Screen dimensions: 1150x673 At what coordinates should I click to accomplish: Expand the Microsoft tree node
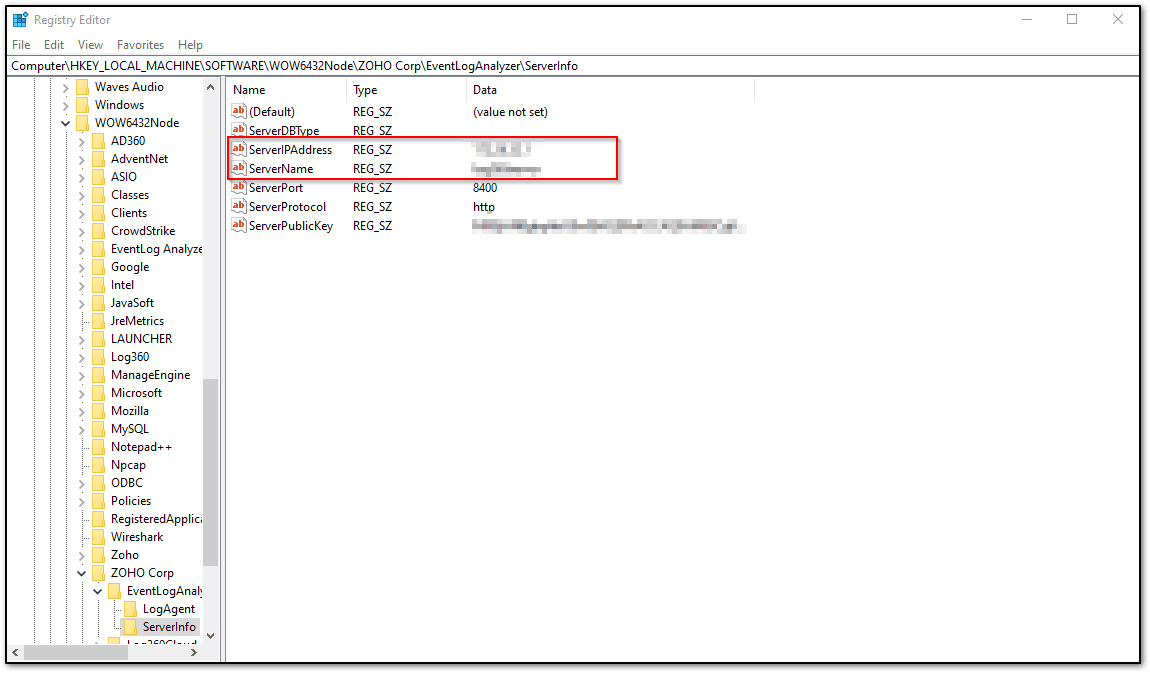81,393
